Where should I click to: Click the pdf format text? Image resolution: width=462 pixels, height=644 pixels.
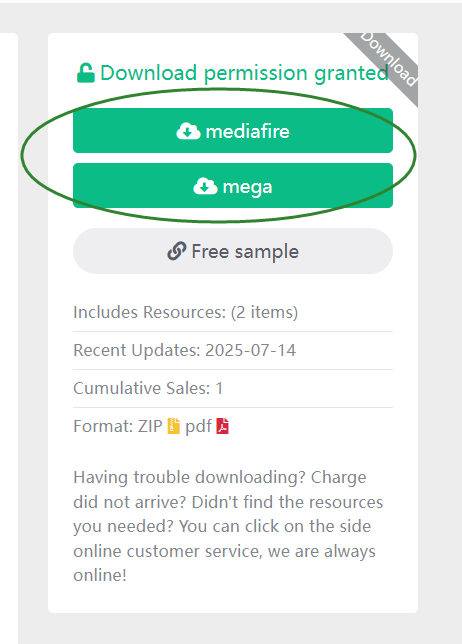coord(198,427)
